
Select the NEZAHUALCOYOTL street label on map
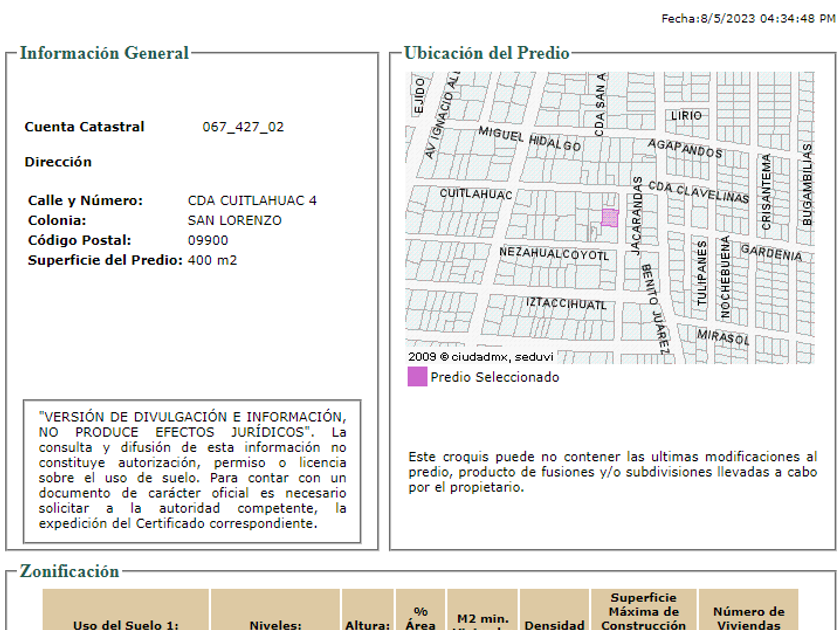(x=554, y=254)
